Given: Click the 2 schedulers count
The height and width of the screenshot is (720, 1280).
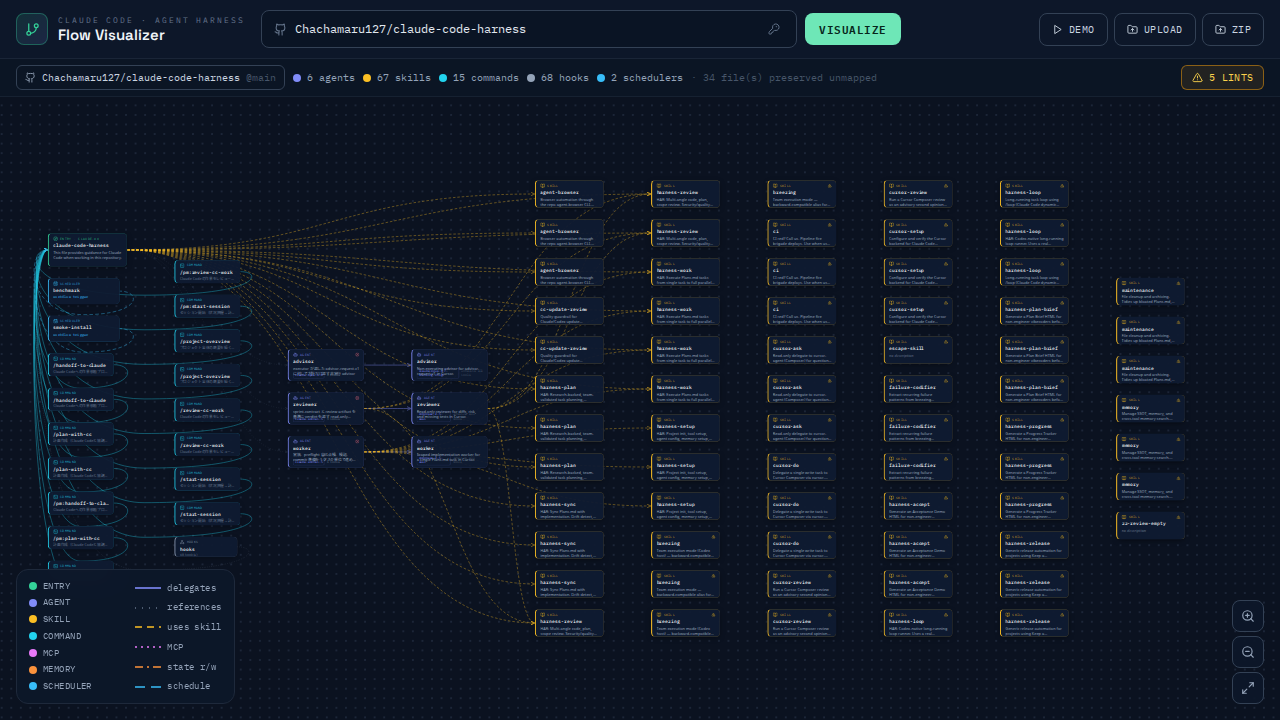Looking at the screenshot, I should pos(640,78).
